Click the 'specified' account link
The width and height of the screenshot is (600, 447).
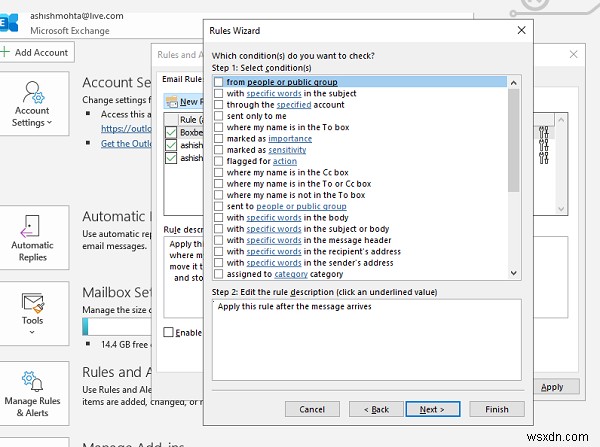[294, 104]
